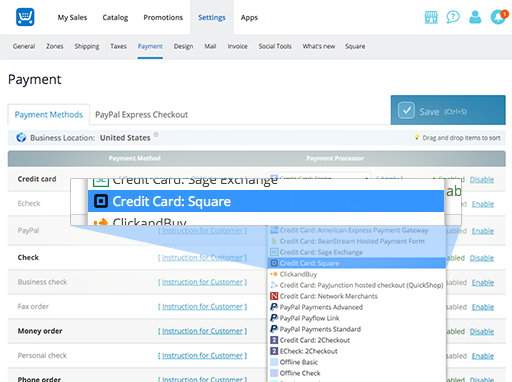Viewport: 512px width, 382px height.
Task: Open Instruction for Customer in PayPal row
Action: 202,231
